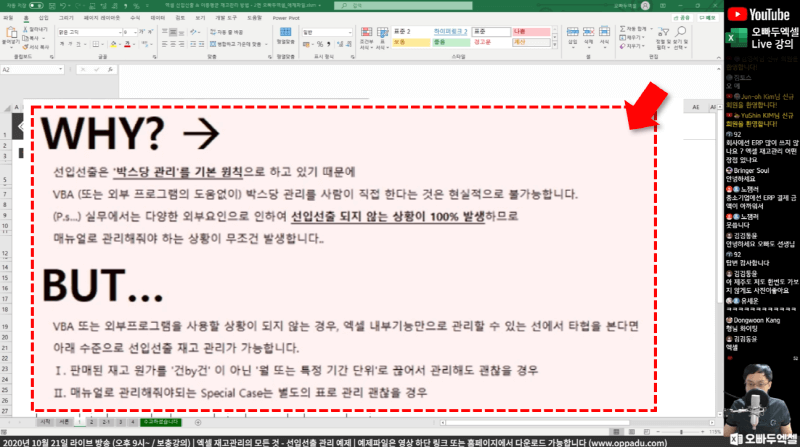
Task: Apply the '보통' yellow cell style
Action: 411,42
